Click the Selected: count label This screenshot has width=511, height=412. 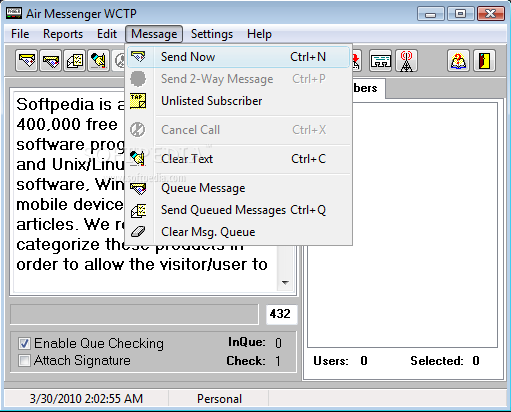click(x=445, y=361)
